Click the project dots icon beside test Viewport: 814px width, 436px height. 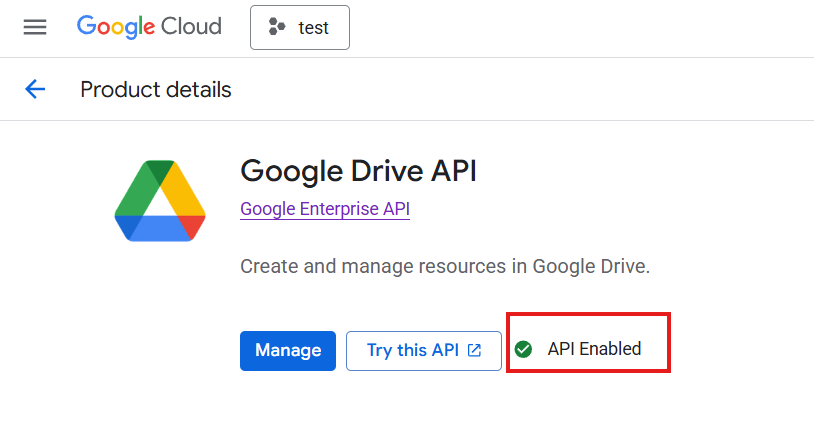(x=277, y=27)
